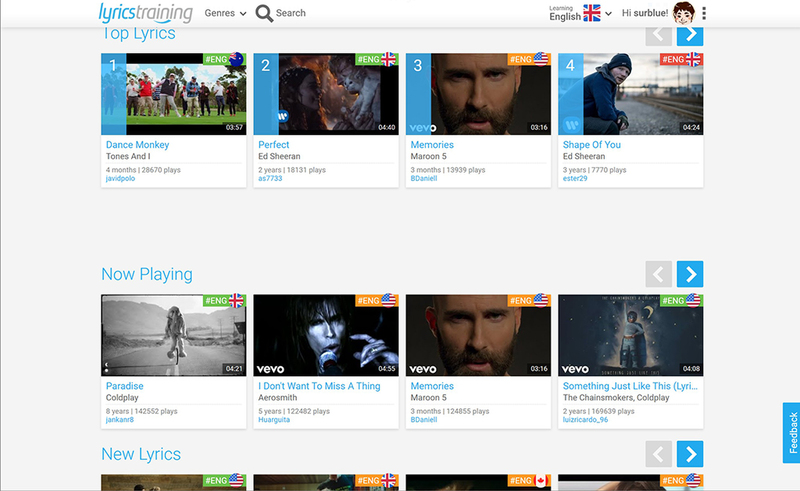
Task: Click the Tones And I artist name
Action: point(128,156)
